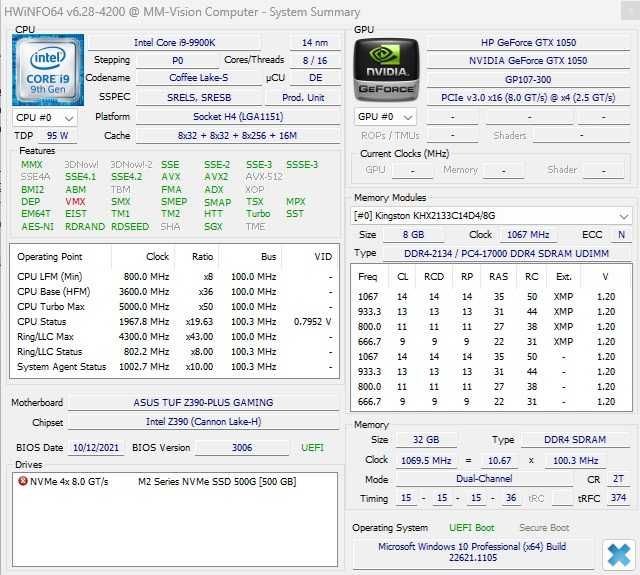640x575 pixels.
Task: Click the 8 / 16 cores/threads value
Action: pos(315,60)
